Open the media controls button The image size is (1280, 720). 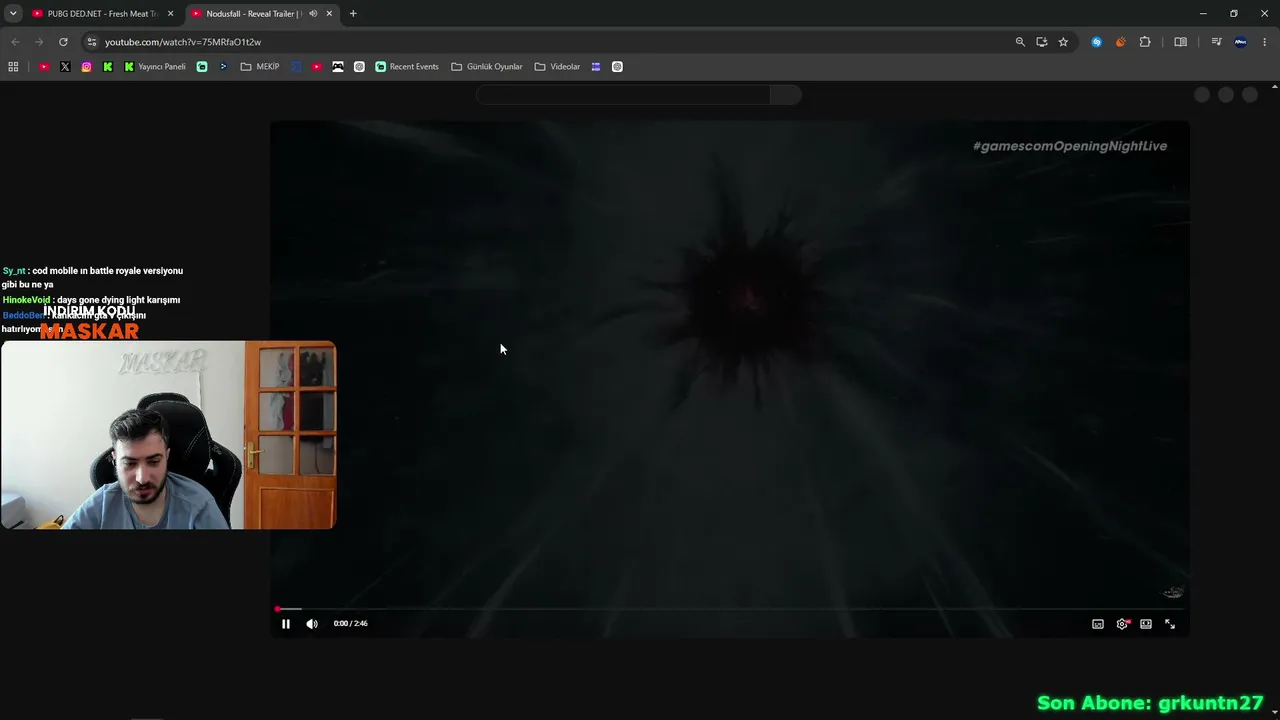(1216, 42)
